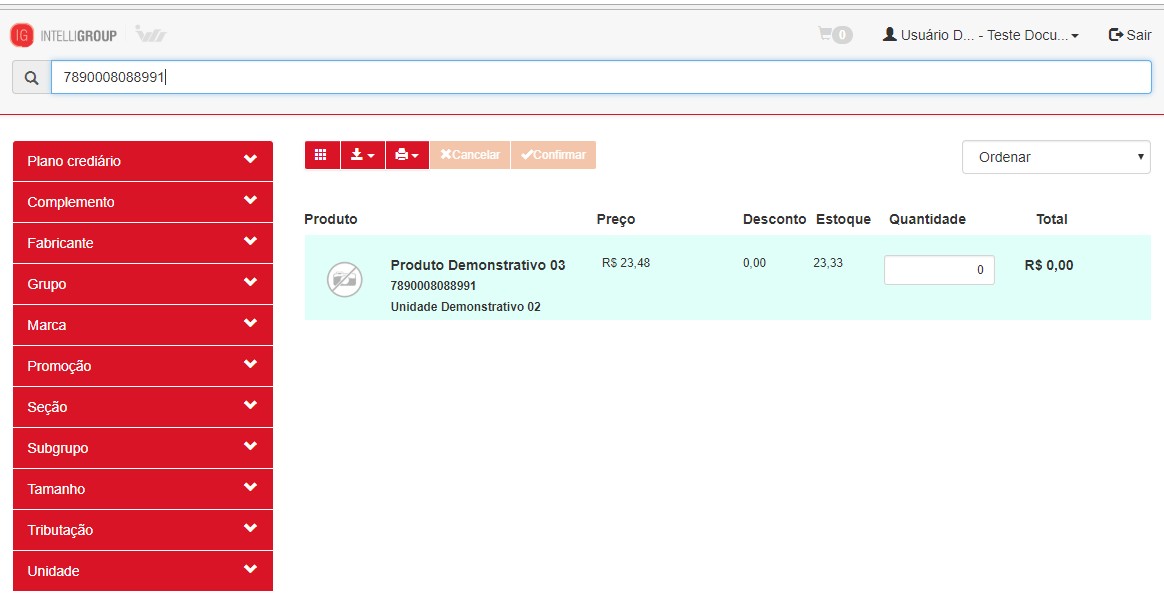Click the product barcode 7890008088991 text
The height and width of the screenshot is (601, 1164).
[x=434, y=286]
